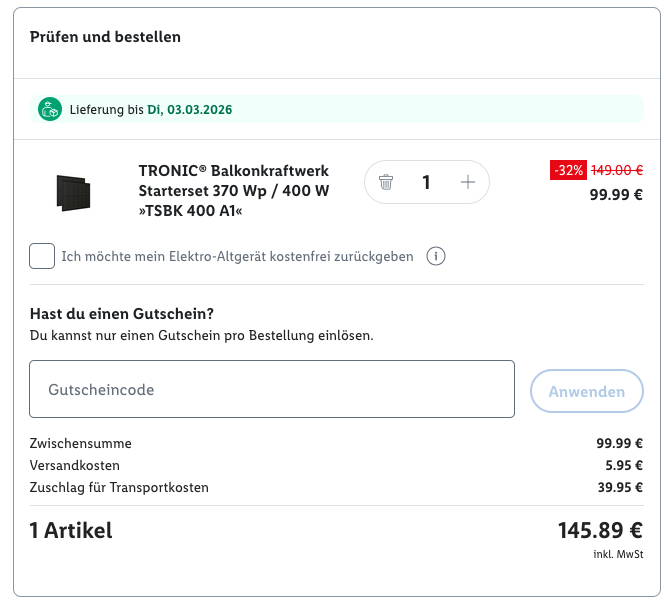Click the Zuschlag für Transportkosten line

pyautogui.click(x=119, y=487)
